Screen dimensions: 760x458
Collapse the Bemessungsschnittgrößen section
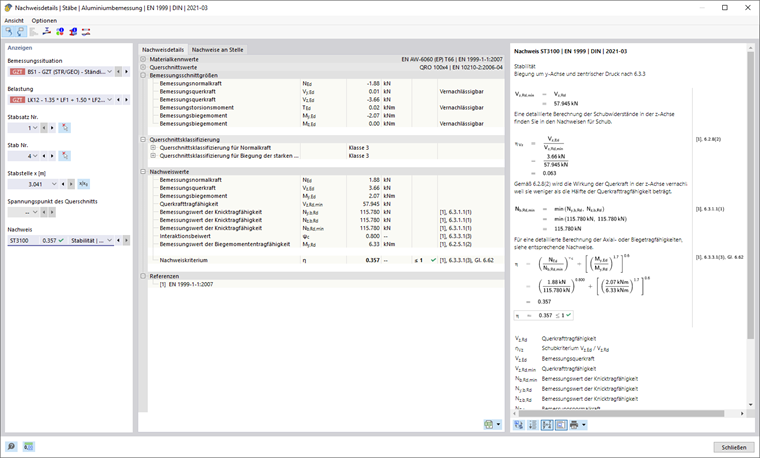point(143,76)
